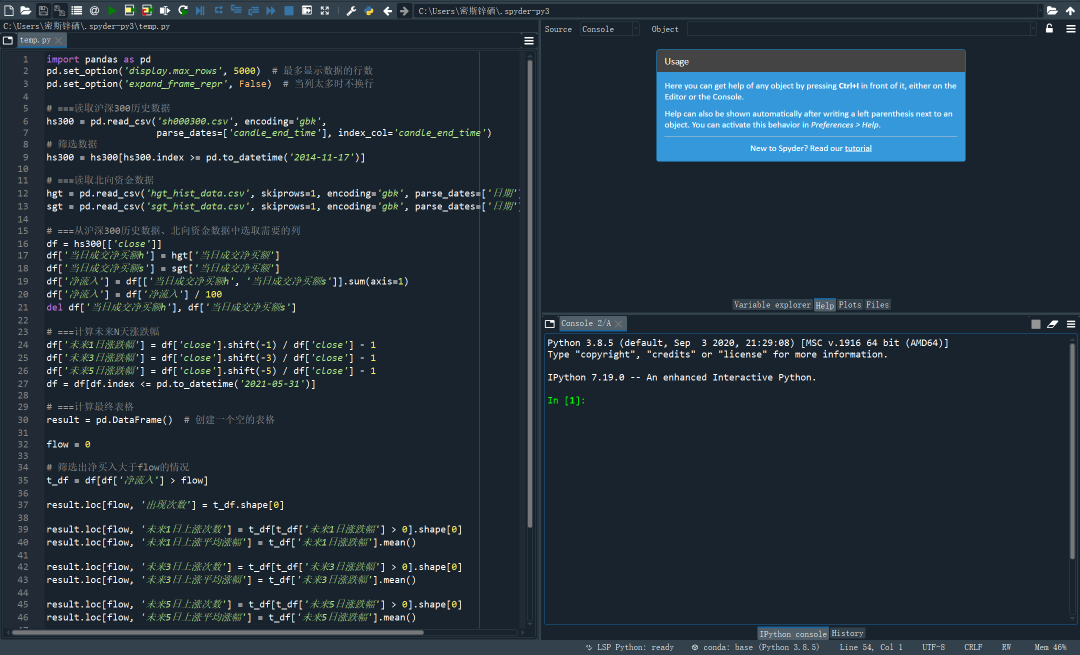The width and height of the screenshot is (1080, 655).
Task: Click the PYTHONPATH manager Python icon
Action: click(368, 10)
